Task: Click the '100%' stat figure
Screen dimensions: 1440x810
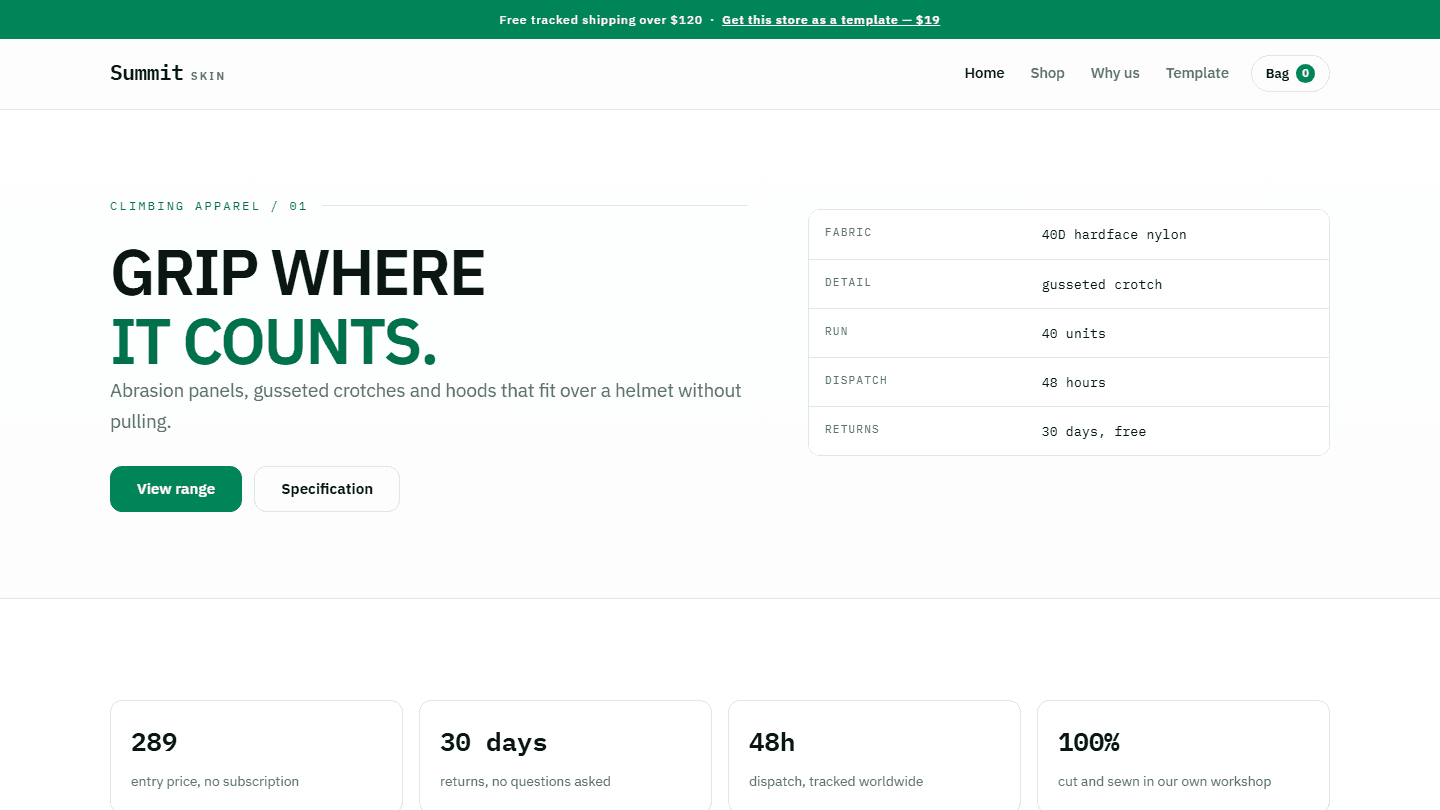Action: coord(1089,743)
